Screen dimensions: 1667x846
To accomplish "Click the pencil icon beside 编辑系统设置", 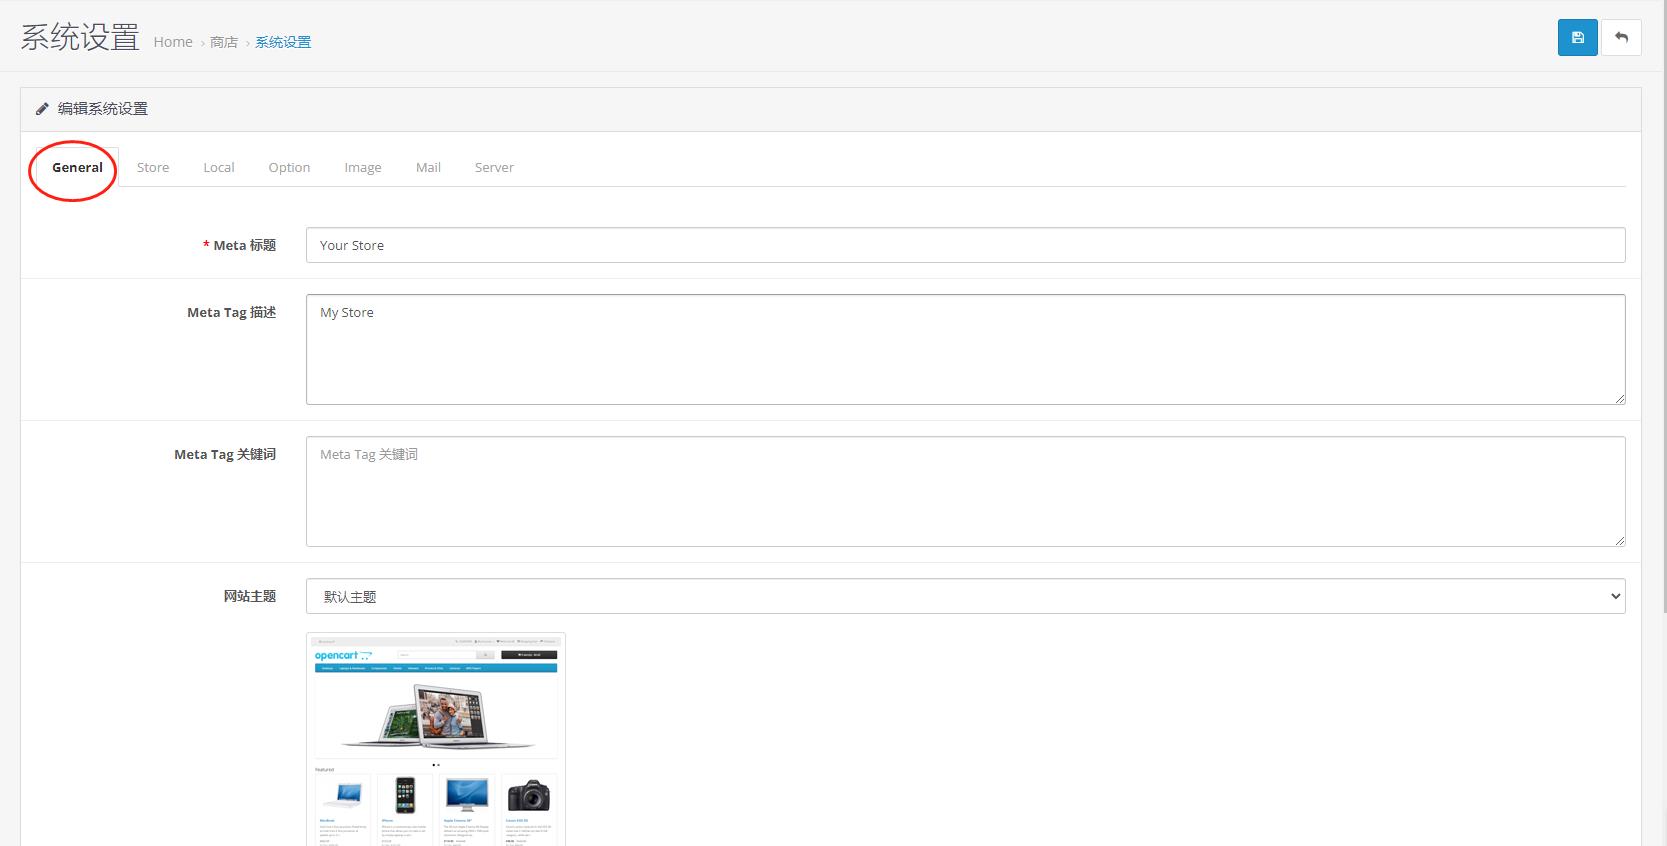I will pos(42,109).
